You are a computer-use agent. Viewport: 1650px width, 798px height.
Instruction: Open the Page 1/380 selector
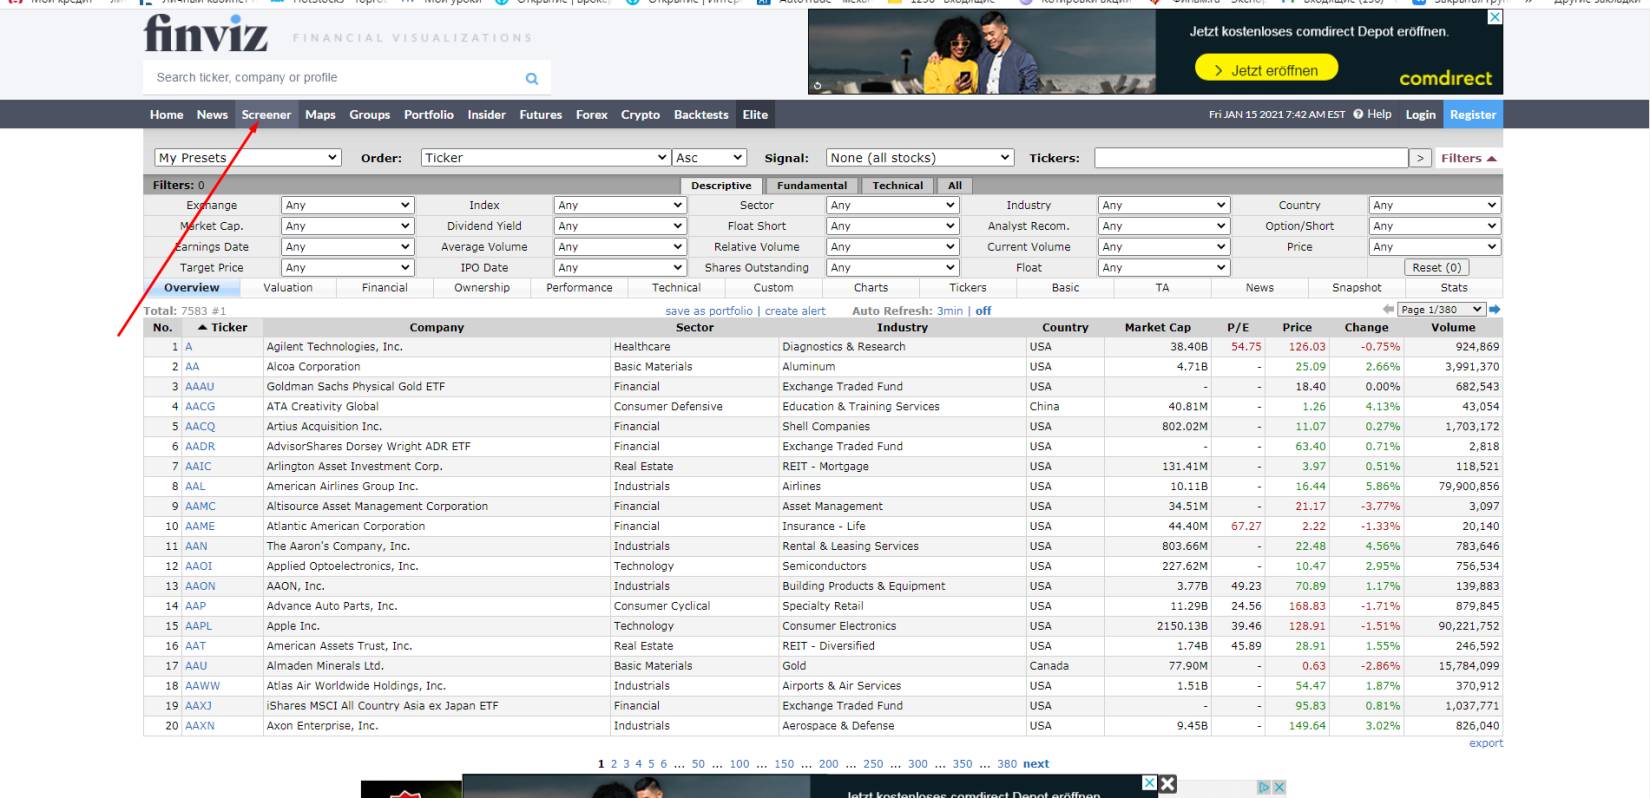pyautogui.click(x=1441, y=310)
